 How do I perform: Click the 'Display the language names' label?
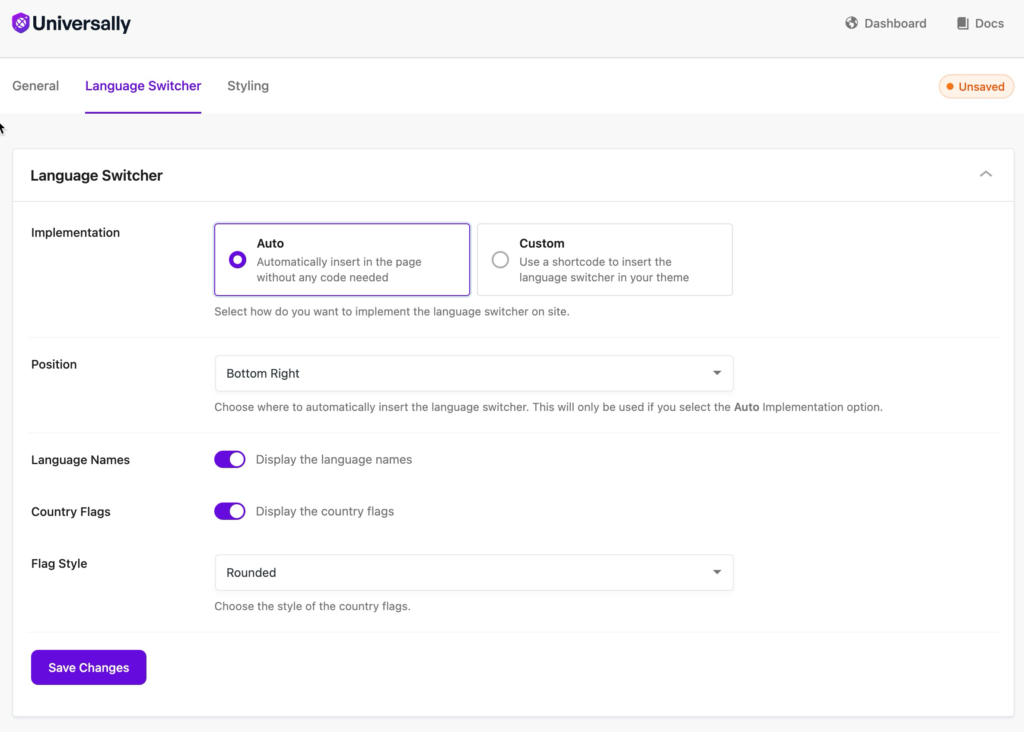(334, 460)
